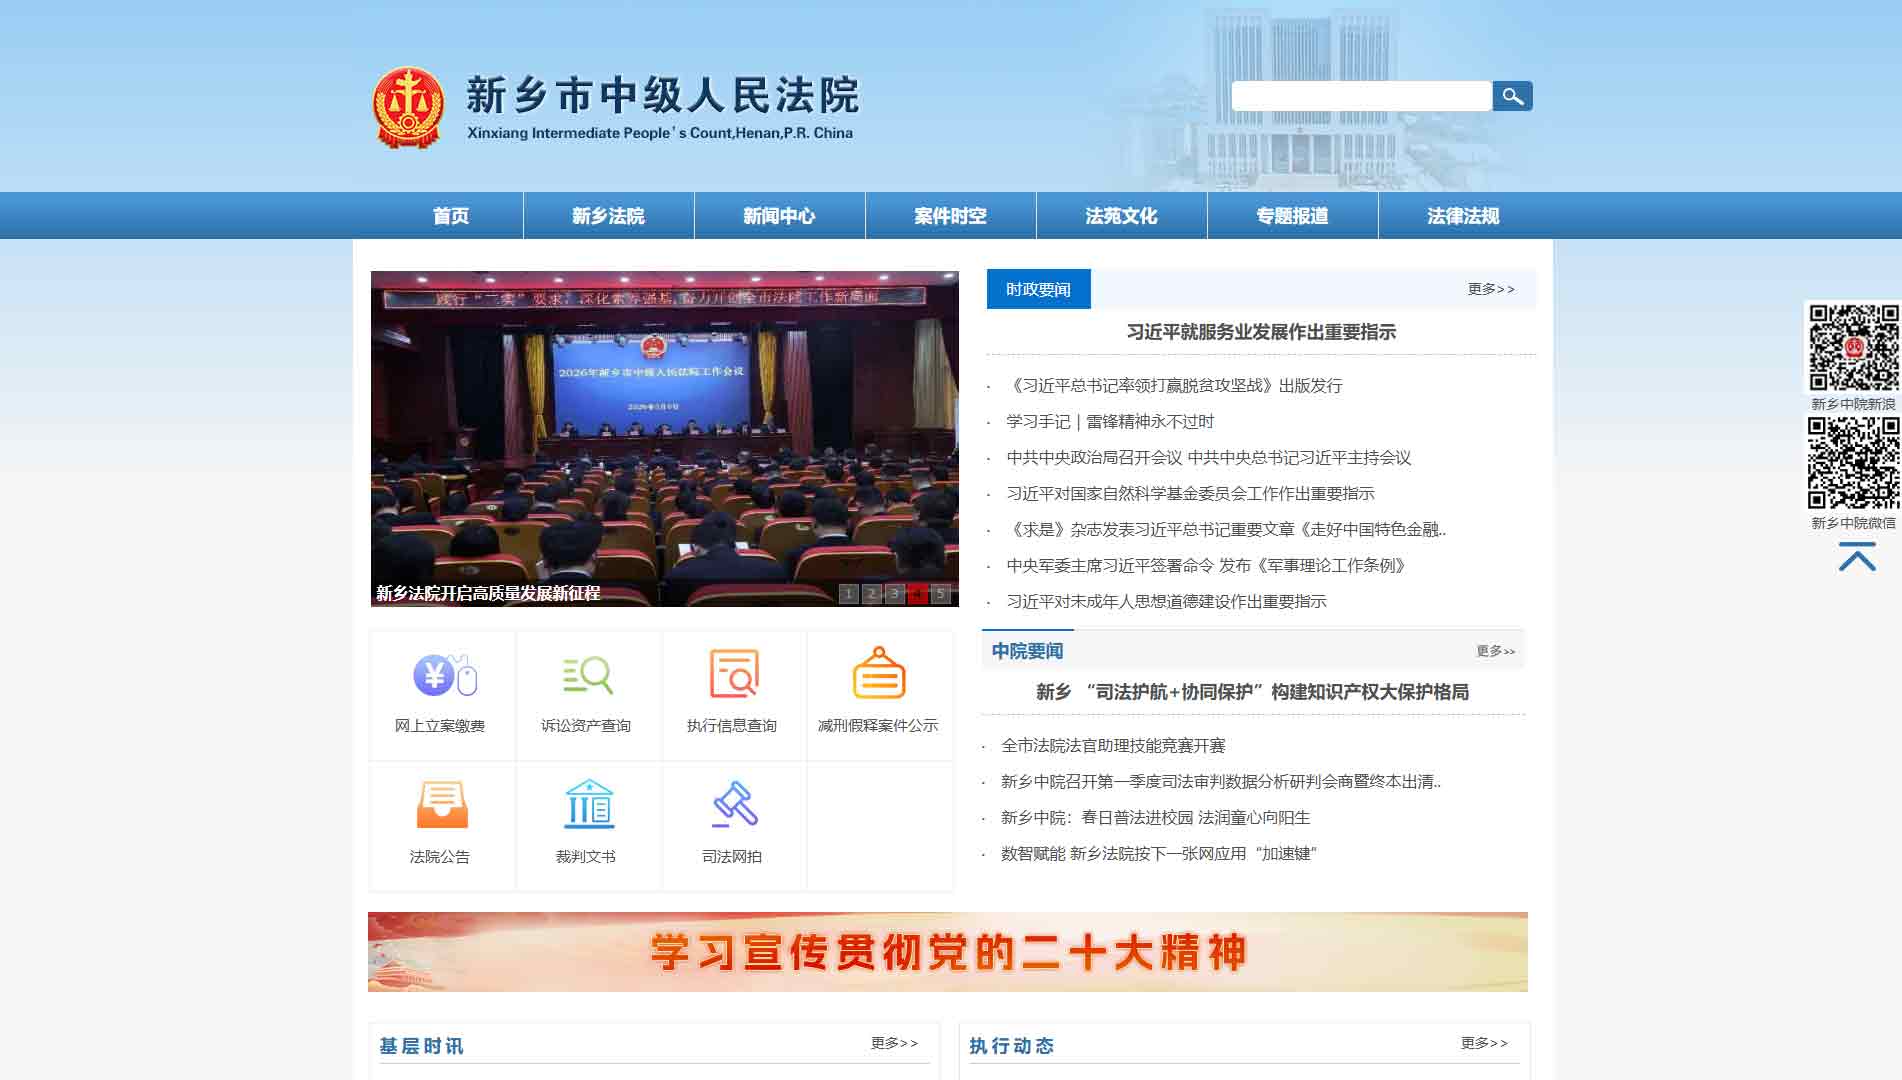The image size is (1902, 1080).
Task: Open 新乡法院 navigation menu item
Action: click(608, 216)
